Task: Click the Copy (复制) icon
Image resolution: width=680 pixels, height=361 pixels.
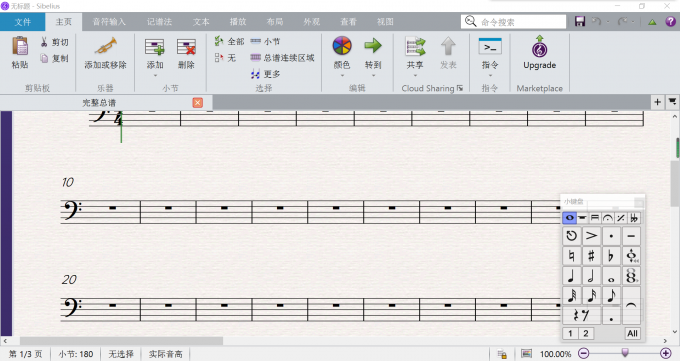Action: coord(44,58)
